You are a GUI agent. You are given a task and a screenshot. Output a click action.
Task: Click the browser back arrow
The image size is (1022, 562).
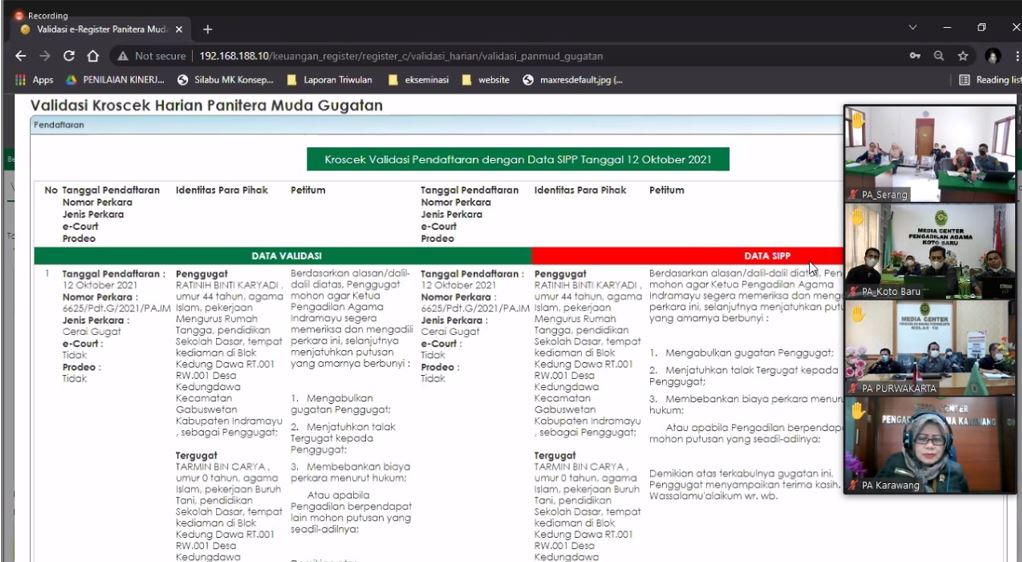[x=20, y=56]
